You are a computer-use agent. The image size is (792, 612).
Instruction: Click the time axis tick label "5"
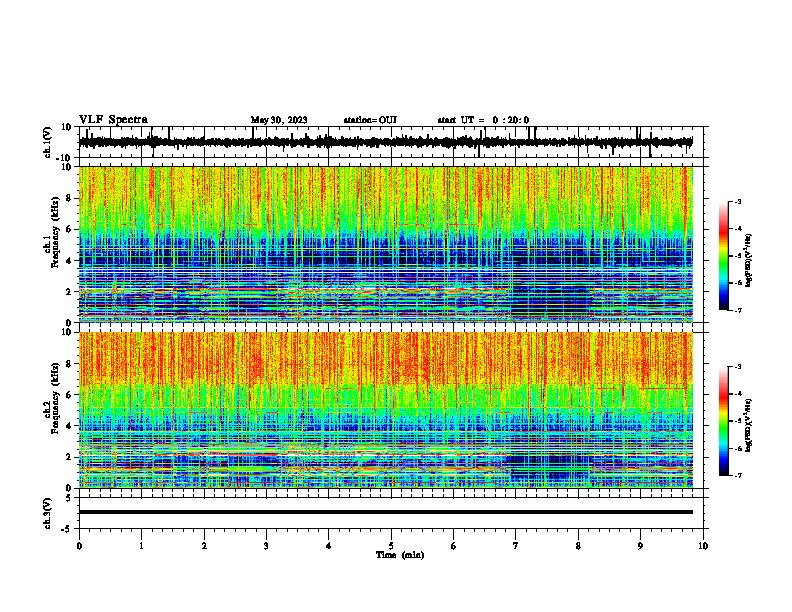391,546
